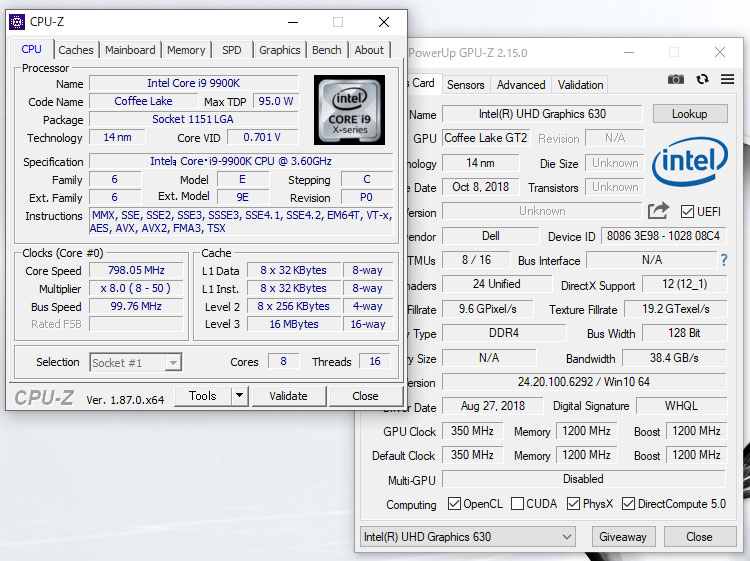Image resolution: width=750 pixels, height=561 pixels.
Task: Click the Level 3 cache value 16 MBytes
Action: (x=294, y=324)
